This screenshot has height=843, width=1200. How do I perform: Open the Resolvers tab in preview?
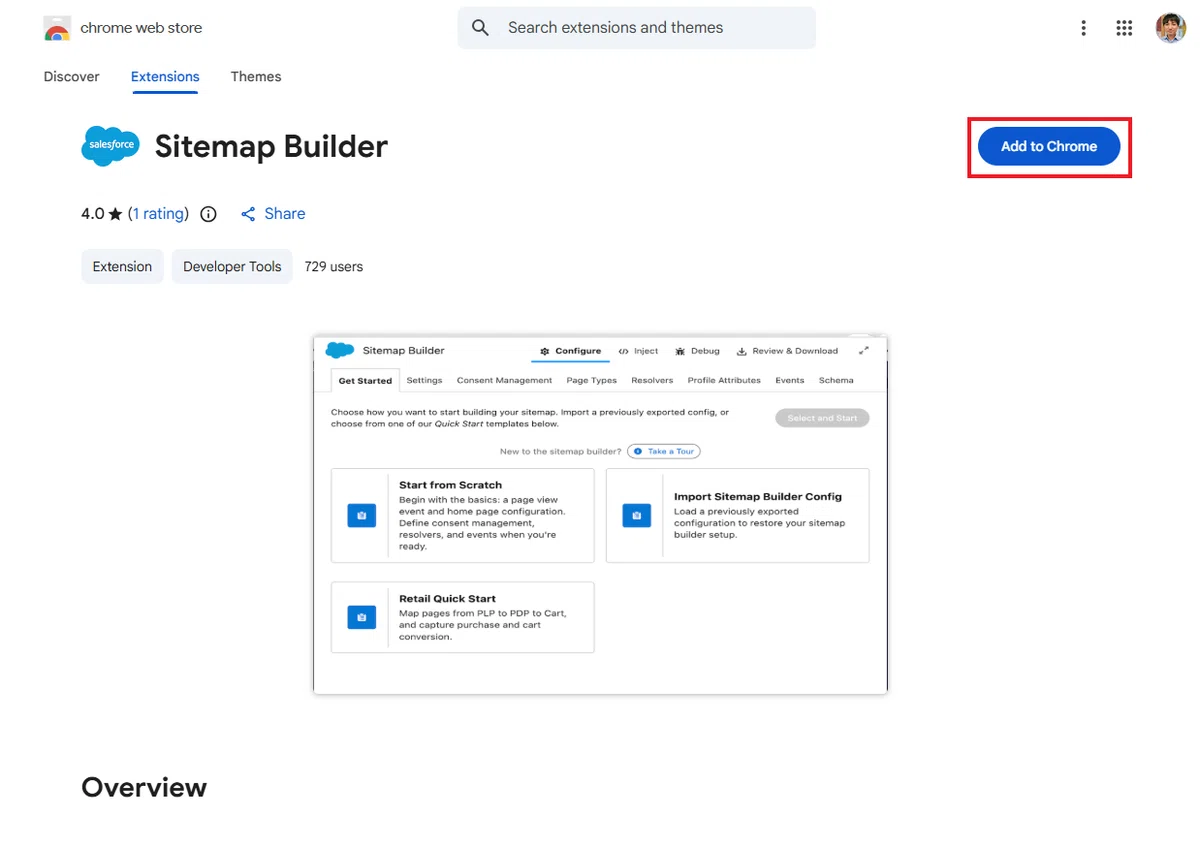pos(652,381)
